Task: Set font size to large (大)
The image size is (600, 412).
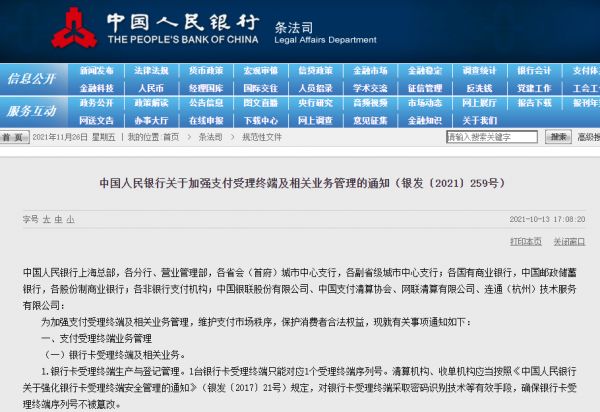Action: (x=45, y=218)
